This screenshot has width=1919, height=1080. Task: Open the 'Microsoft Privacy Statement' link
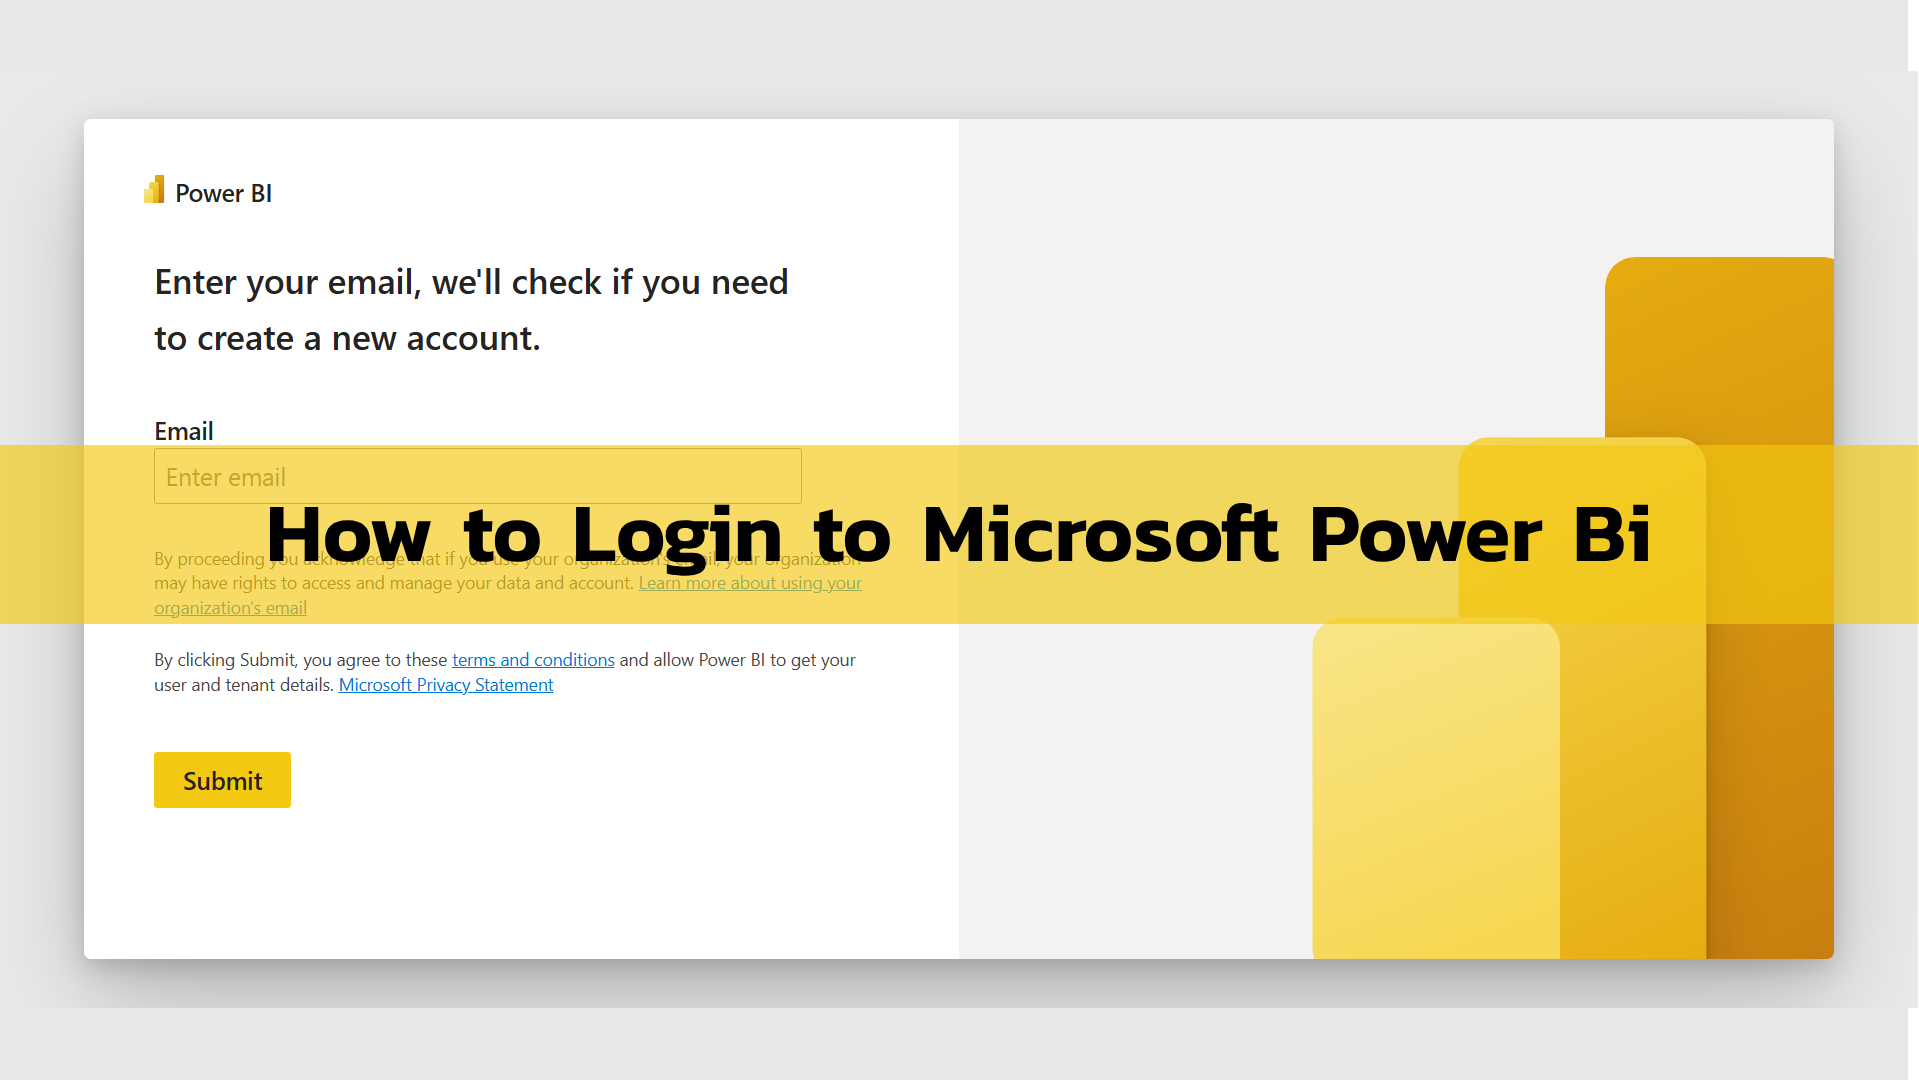(x=446, y=684)
